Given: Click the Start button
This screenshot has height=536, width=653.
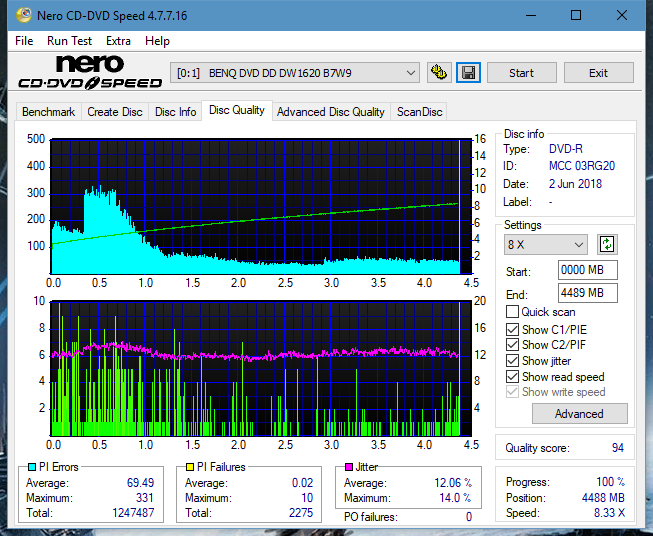Looking at the screenshot, I should point(521,73).
